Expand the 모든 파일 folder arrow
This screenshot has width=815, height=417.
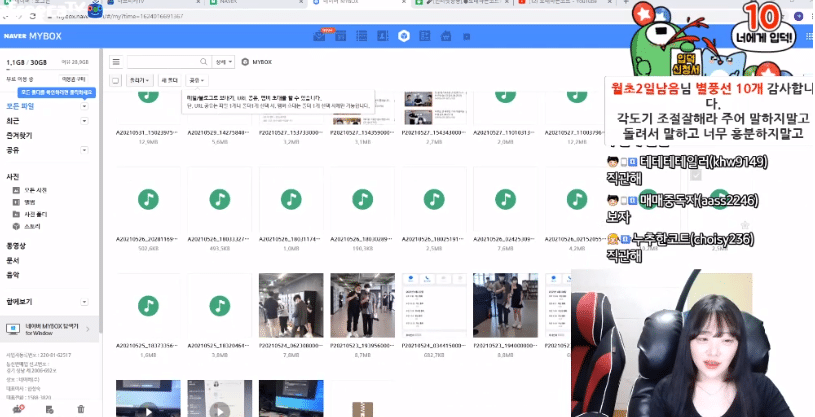(84, 106)
